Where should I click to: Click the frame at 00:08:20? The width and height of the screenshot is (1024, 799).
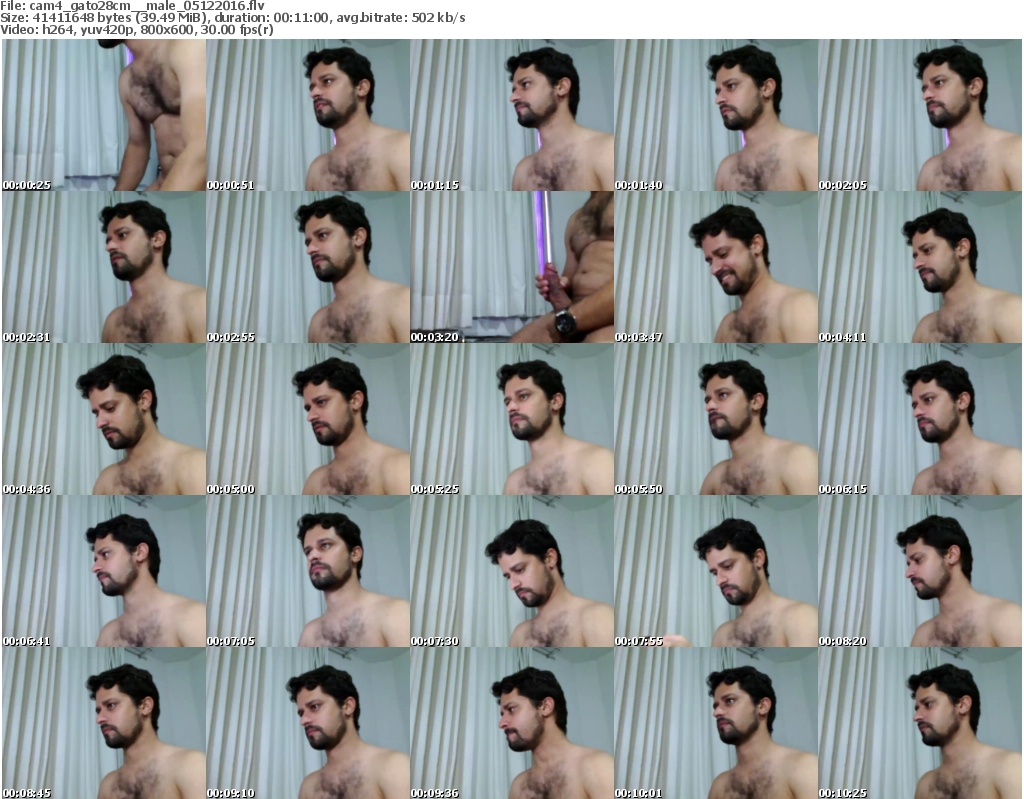919,571
